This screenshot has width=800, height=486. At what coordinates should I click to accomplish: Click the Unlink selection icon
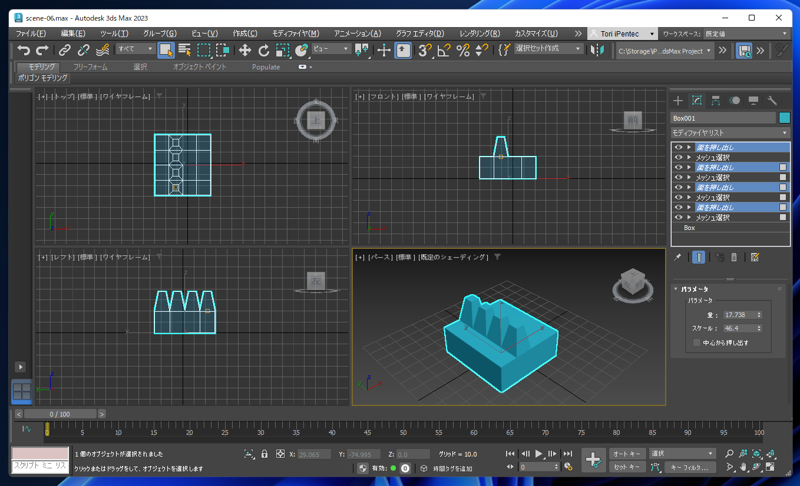(x=83, y=50)
